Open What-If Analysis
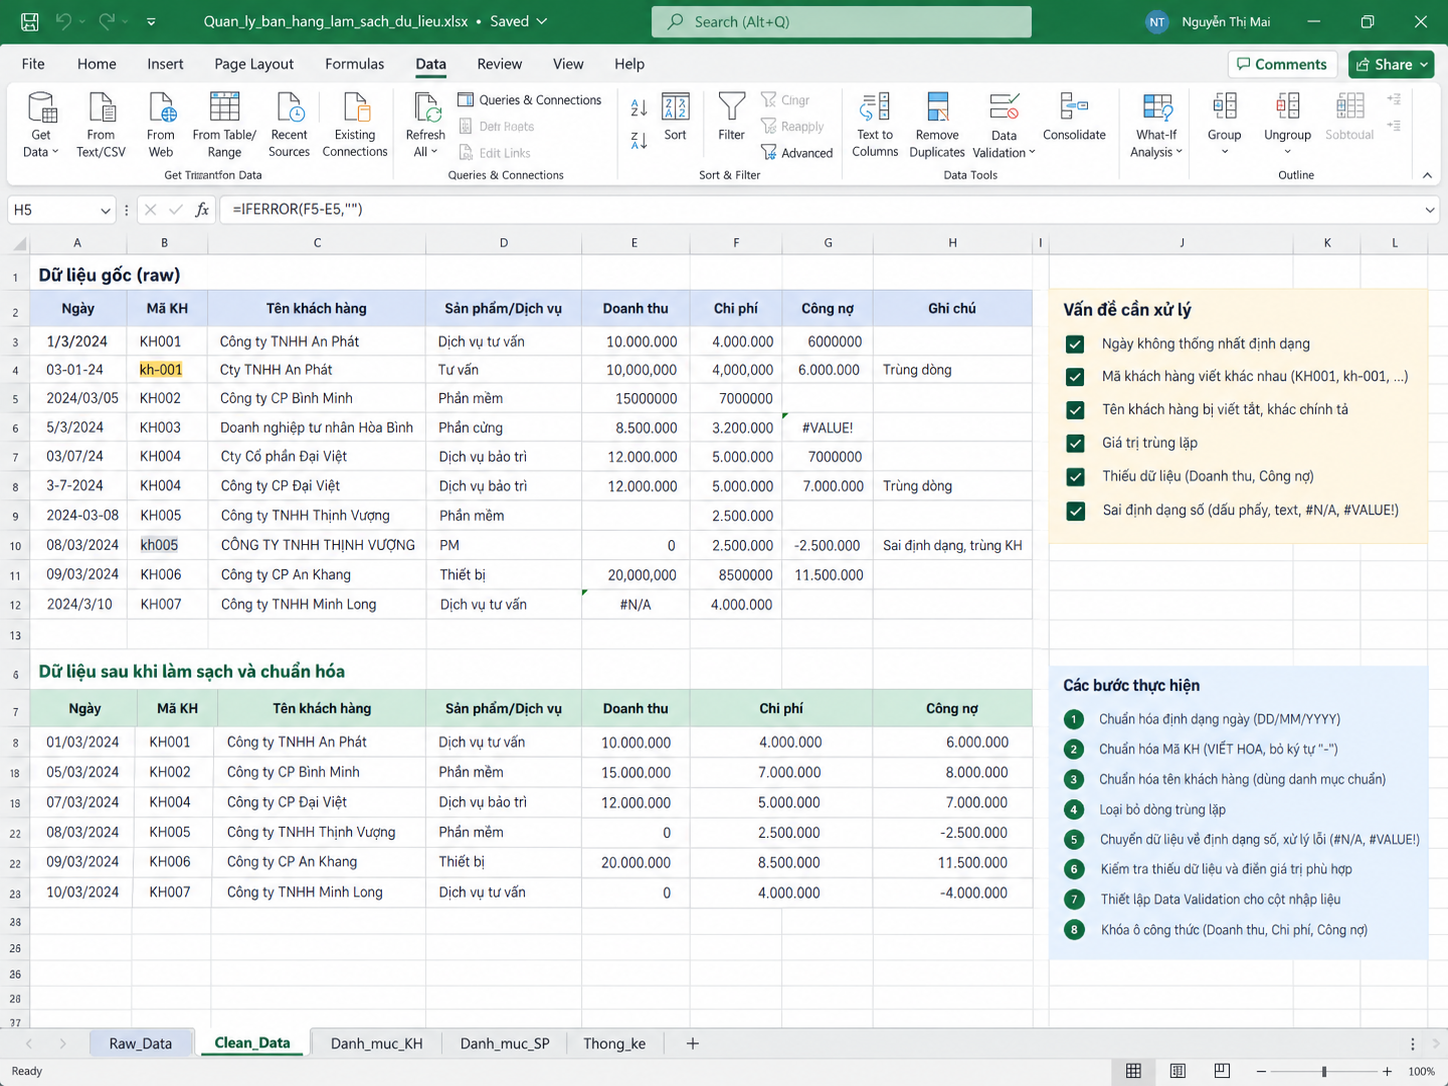 point(1157,124)
